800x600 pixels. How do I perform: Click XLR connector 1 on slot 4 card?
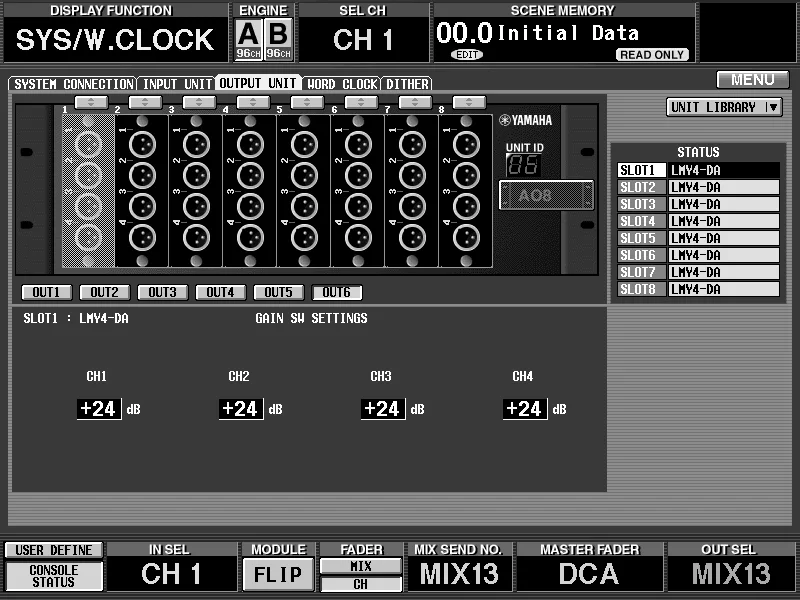[x=251, y=144]
